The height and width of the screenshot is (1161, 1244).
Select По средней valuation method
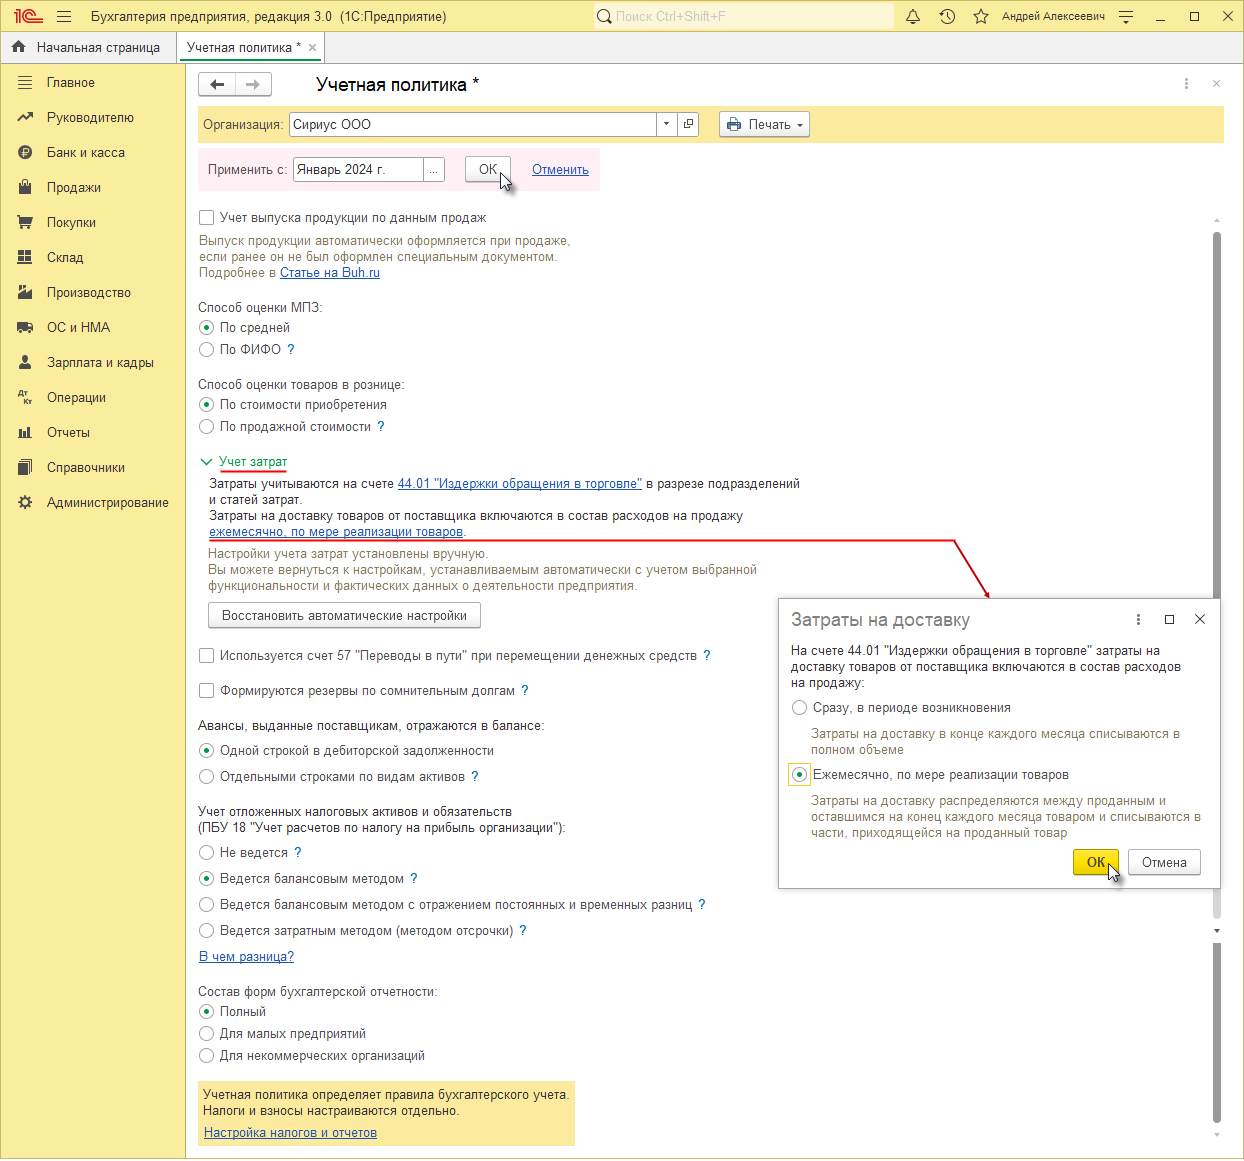[207, 328]
